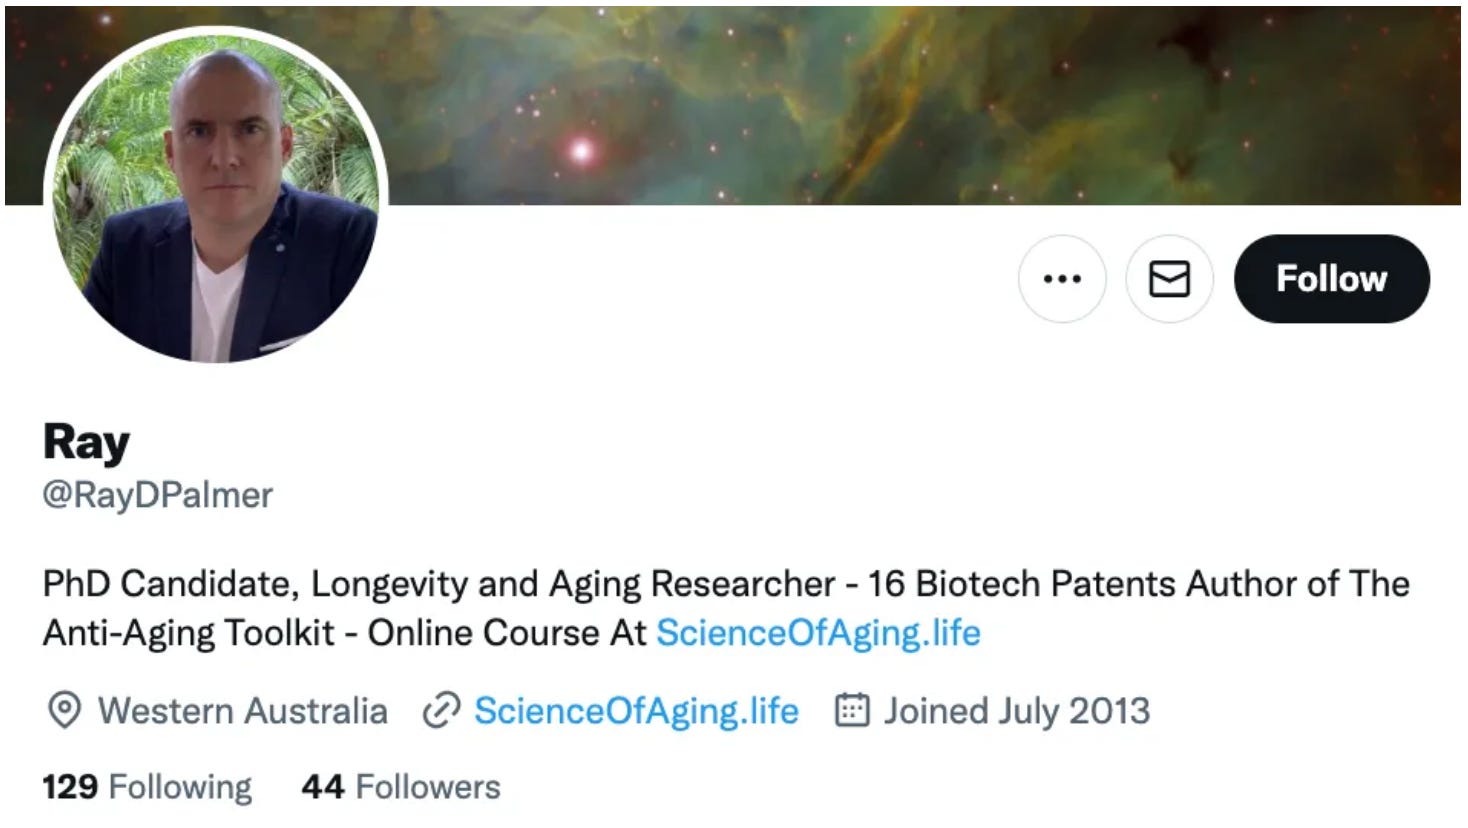Click the Western Australia location text
1468x828 pixels.
(242, 711)
